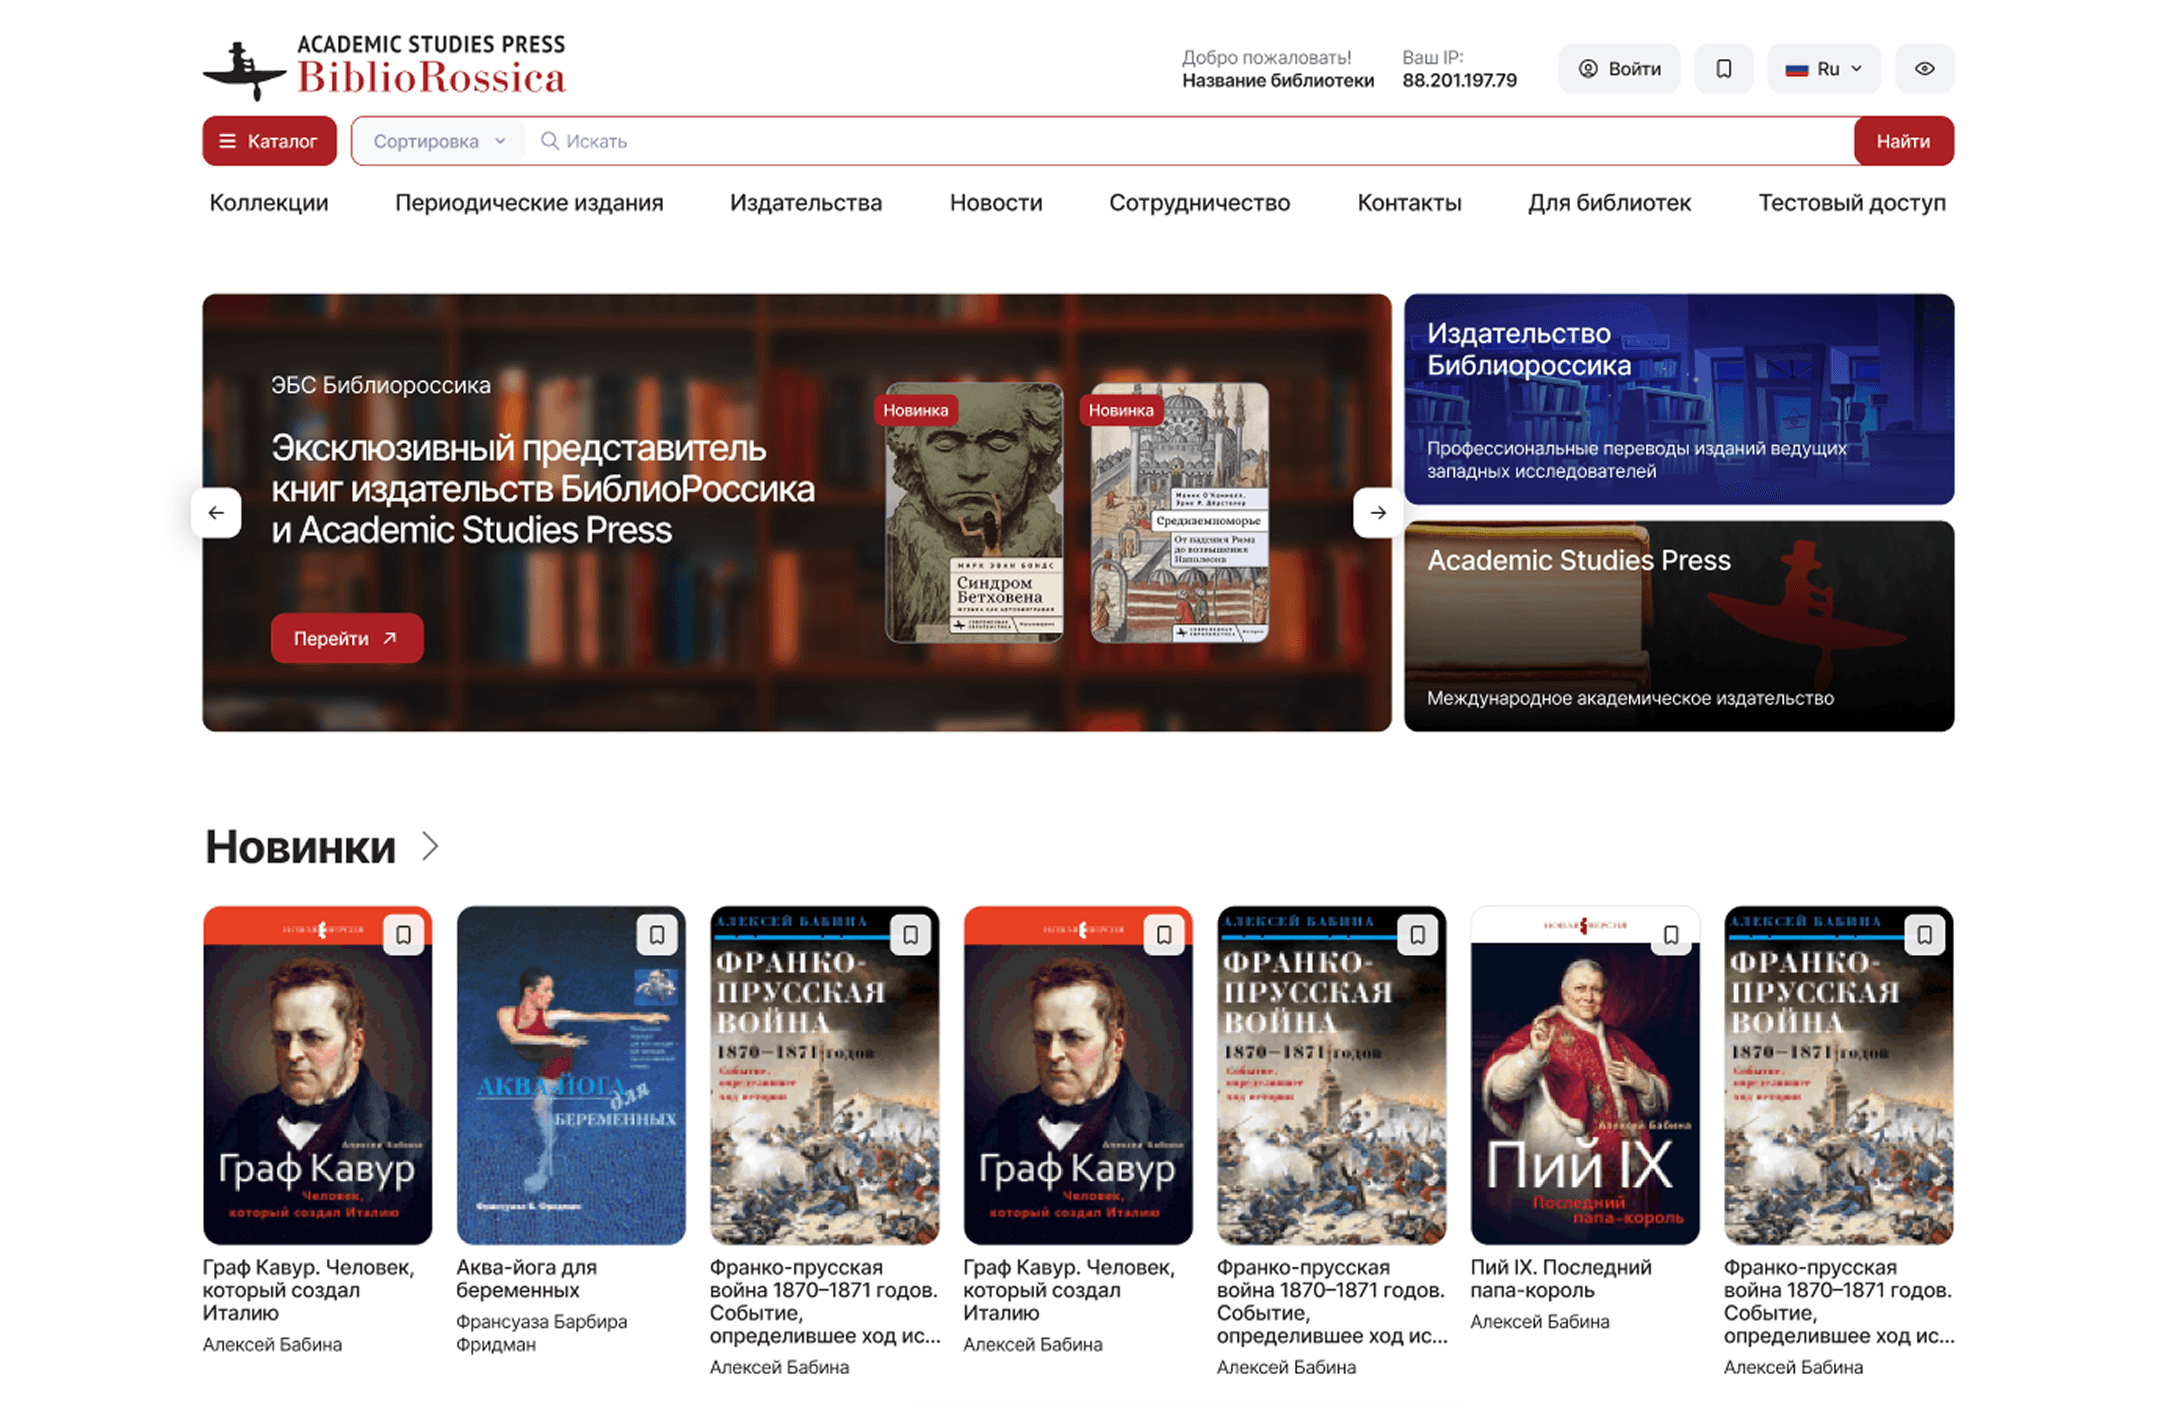
Task: Bookmark Аква-йога для беременных cover
Action: [657, 935]
